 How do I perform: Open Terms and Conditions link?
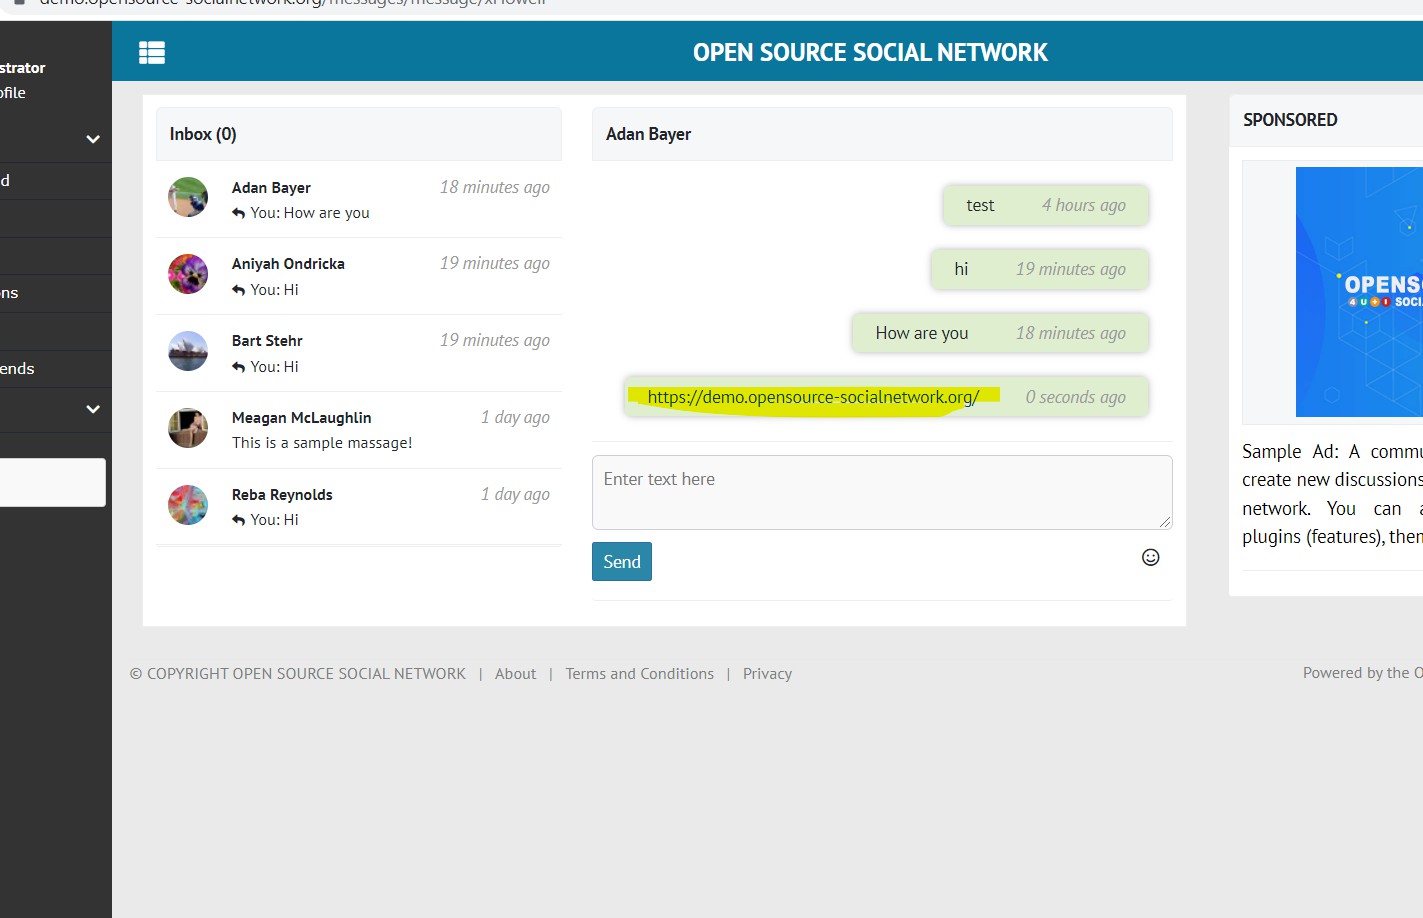639,674
